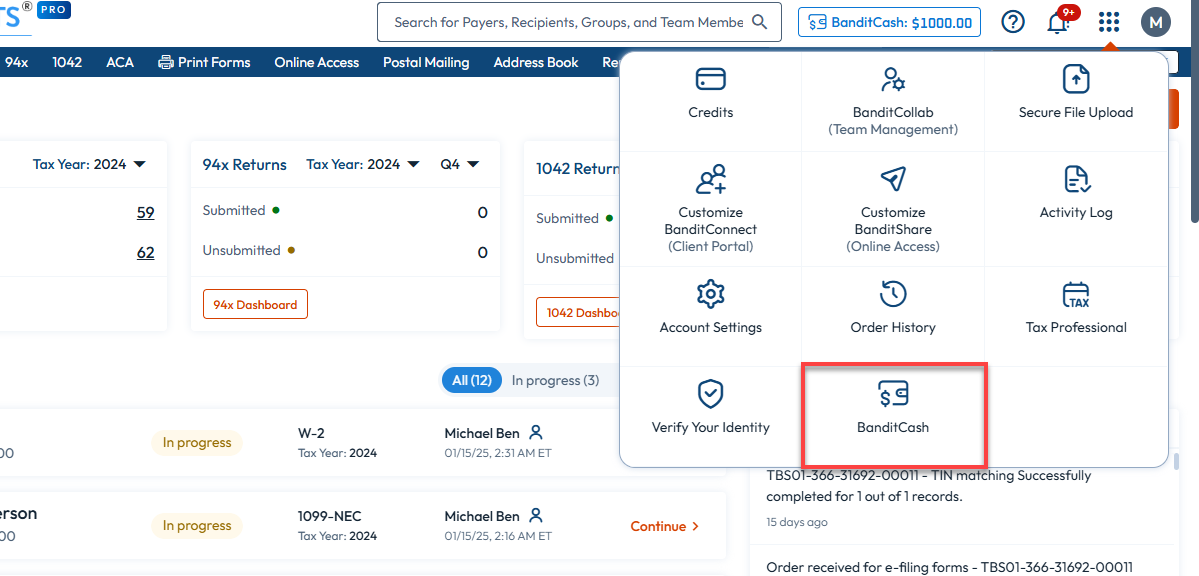Image resolution: width=1199 pixels, height=576 pixels.
Task: Open the profile avatar M
Action: pyautogui.click(x=1155, y=22)
